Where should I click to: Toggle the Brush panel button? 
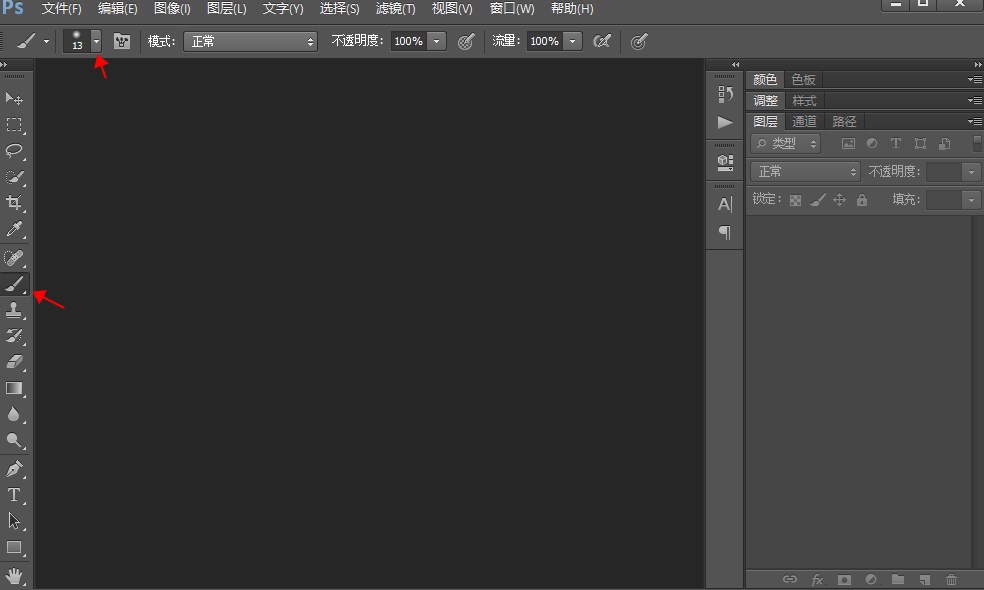(x=122, y=41)
